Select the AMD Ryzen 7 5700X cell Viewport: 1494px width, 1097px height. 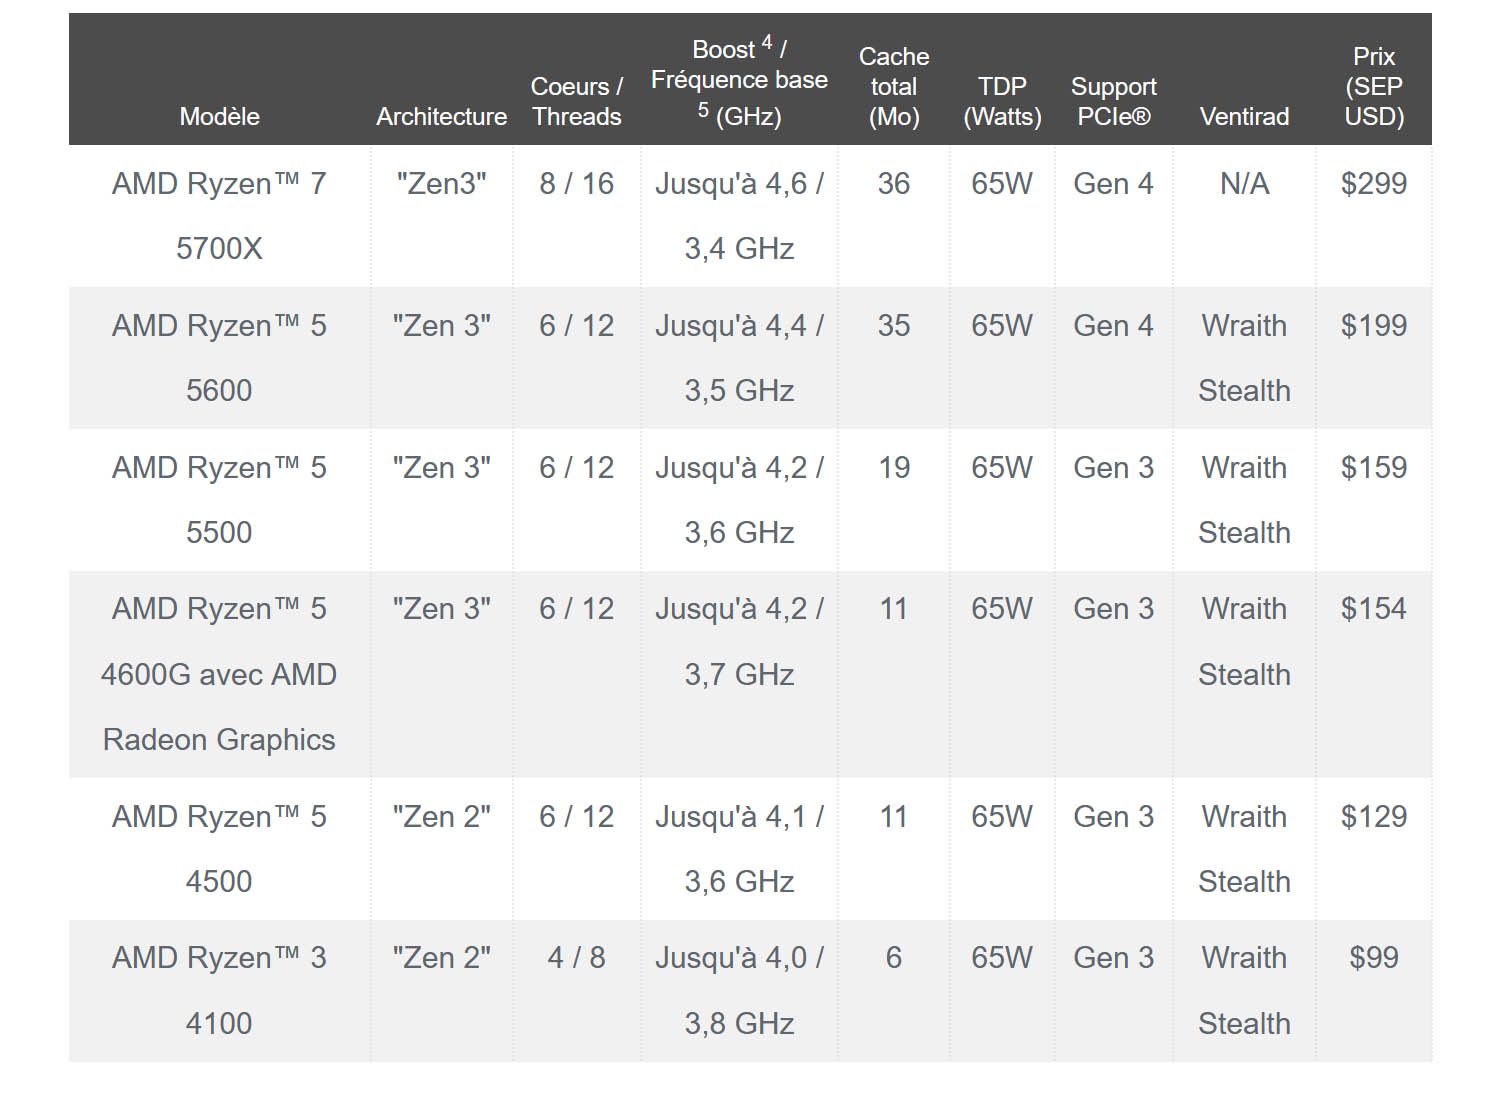pyautogui.click(x=219, y=216)
